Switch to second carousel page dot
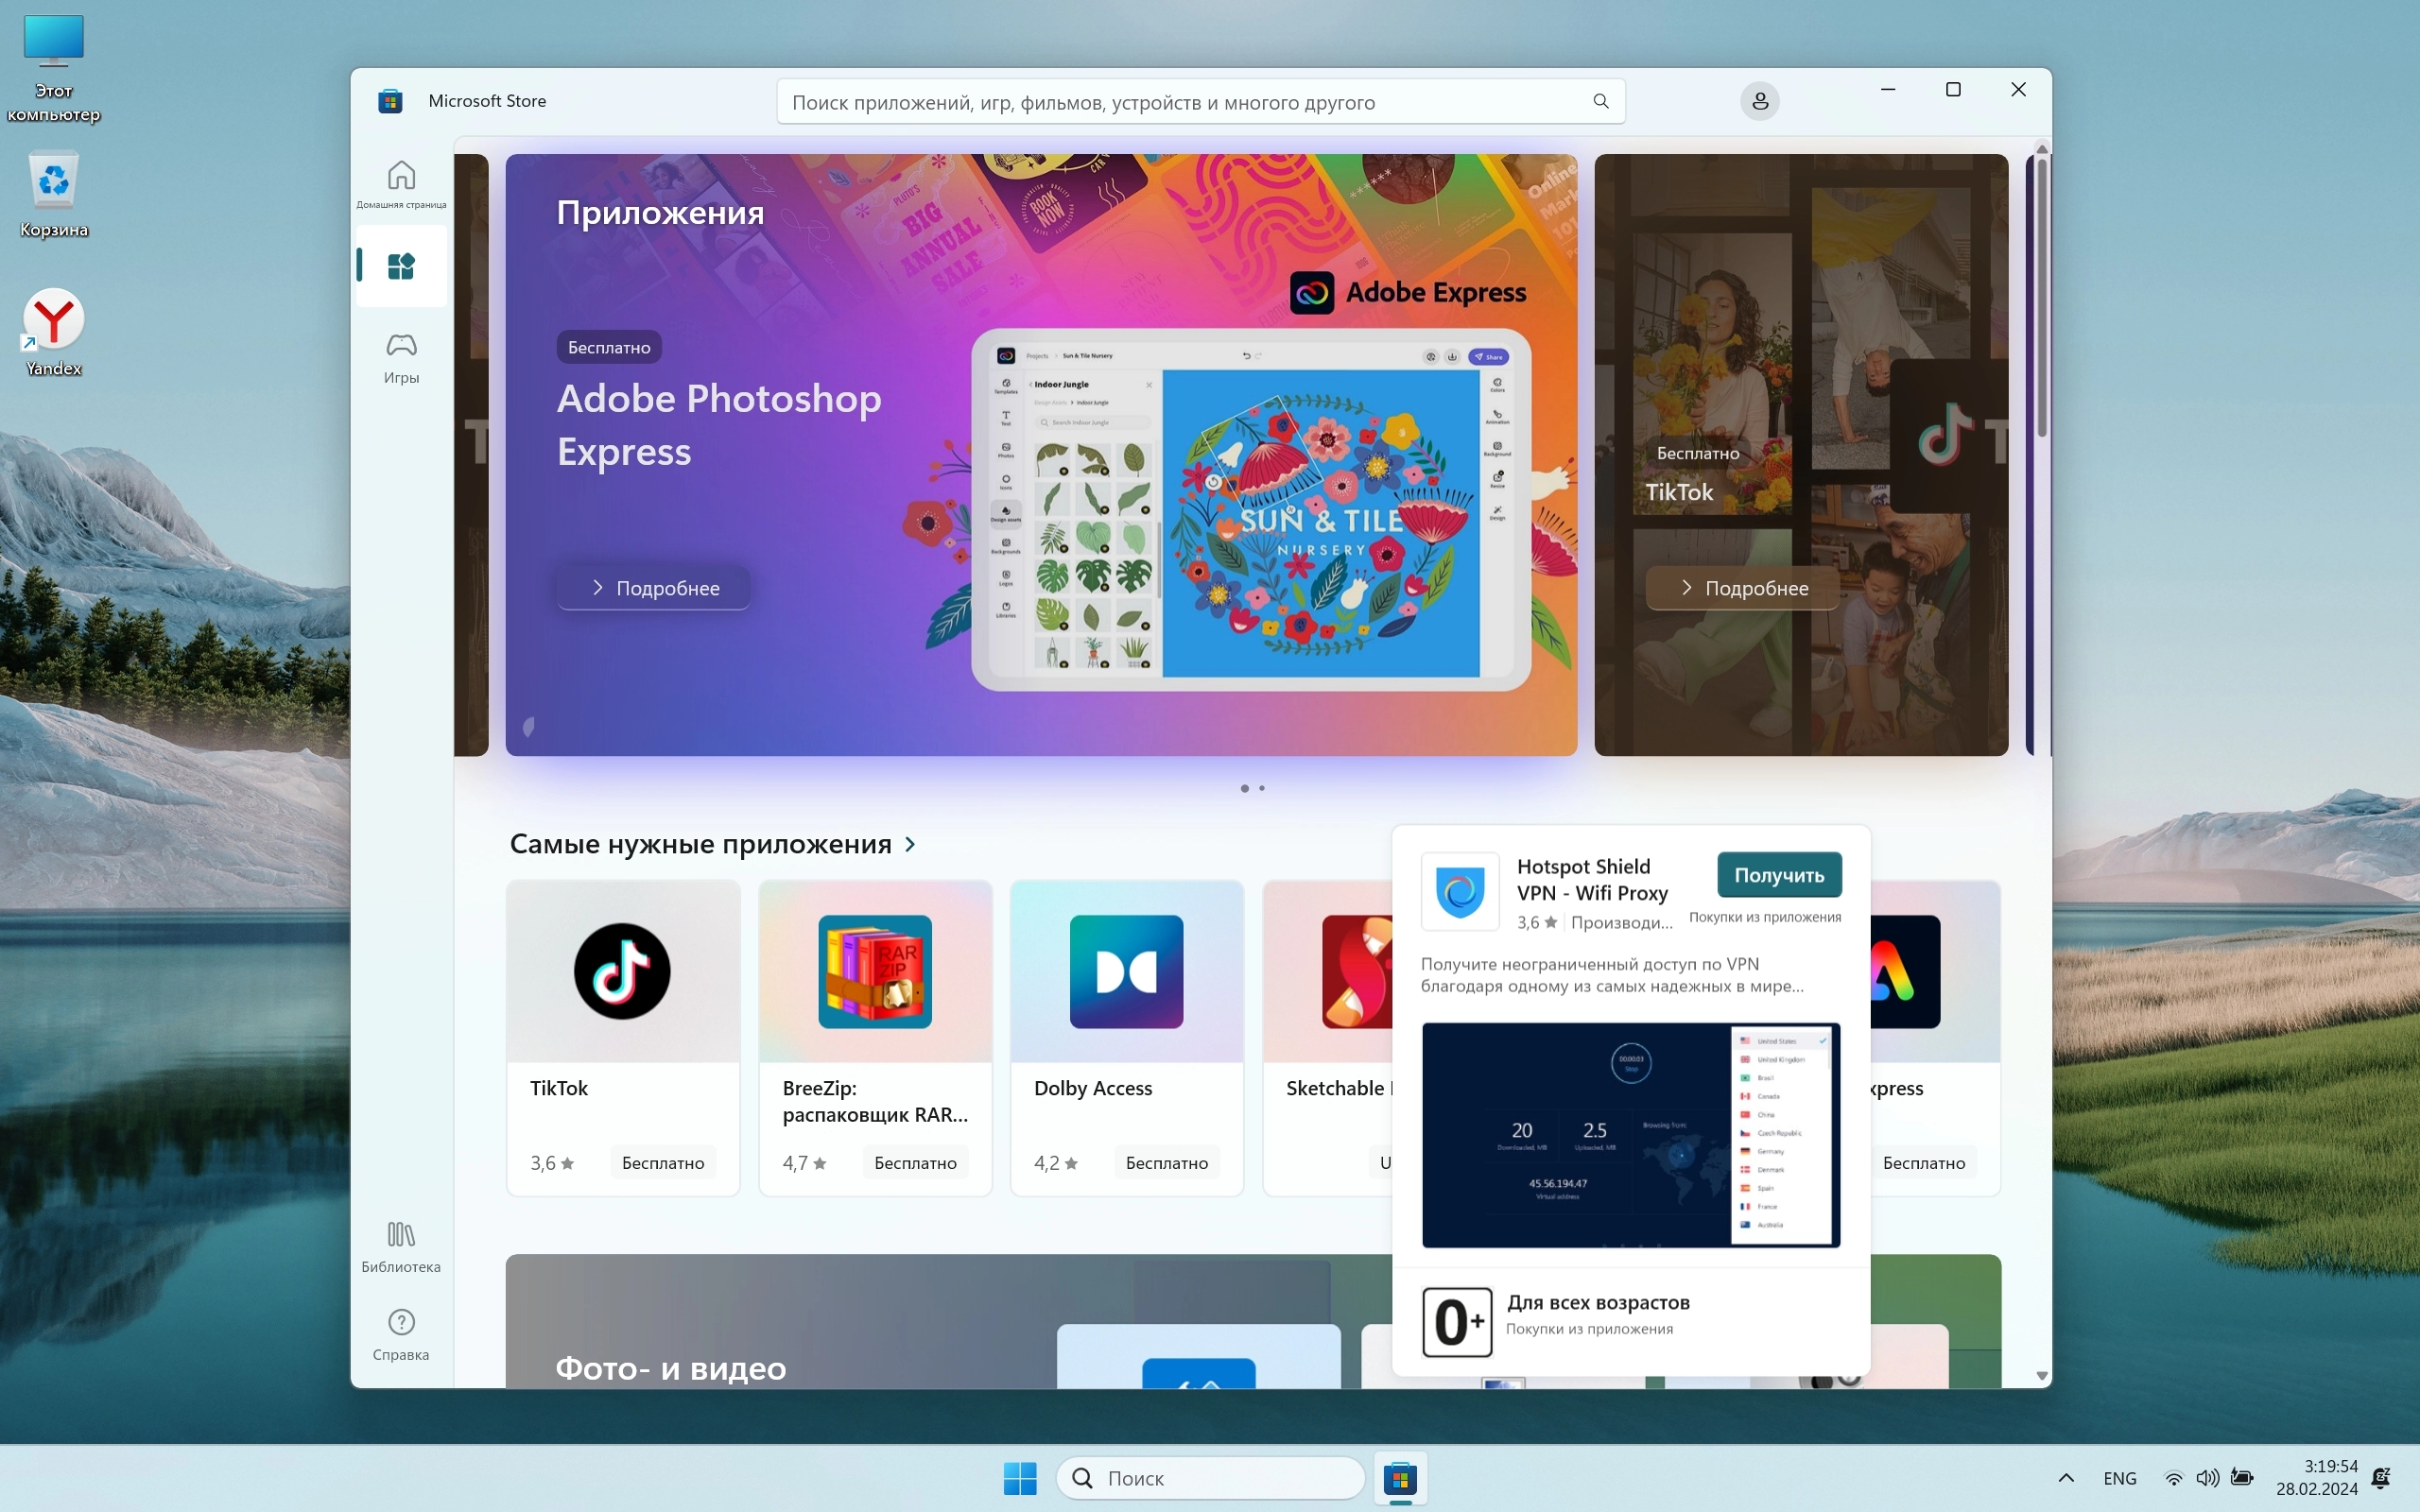The width and height of the screenshot is (2420, 1512). 1262,788
